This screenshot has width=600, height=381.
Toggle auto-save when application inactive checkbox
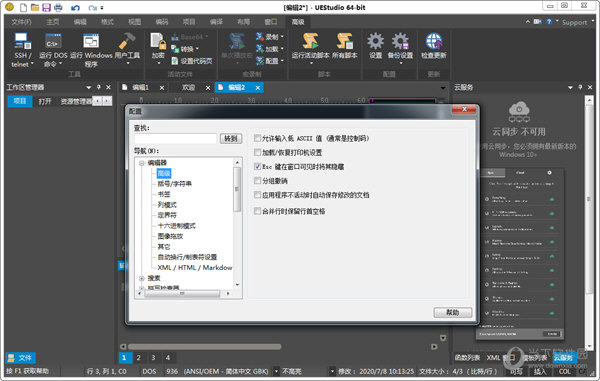point(258,195)
